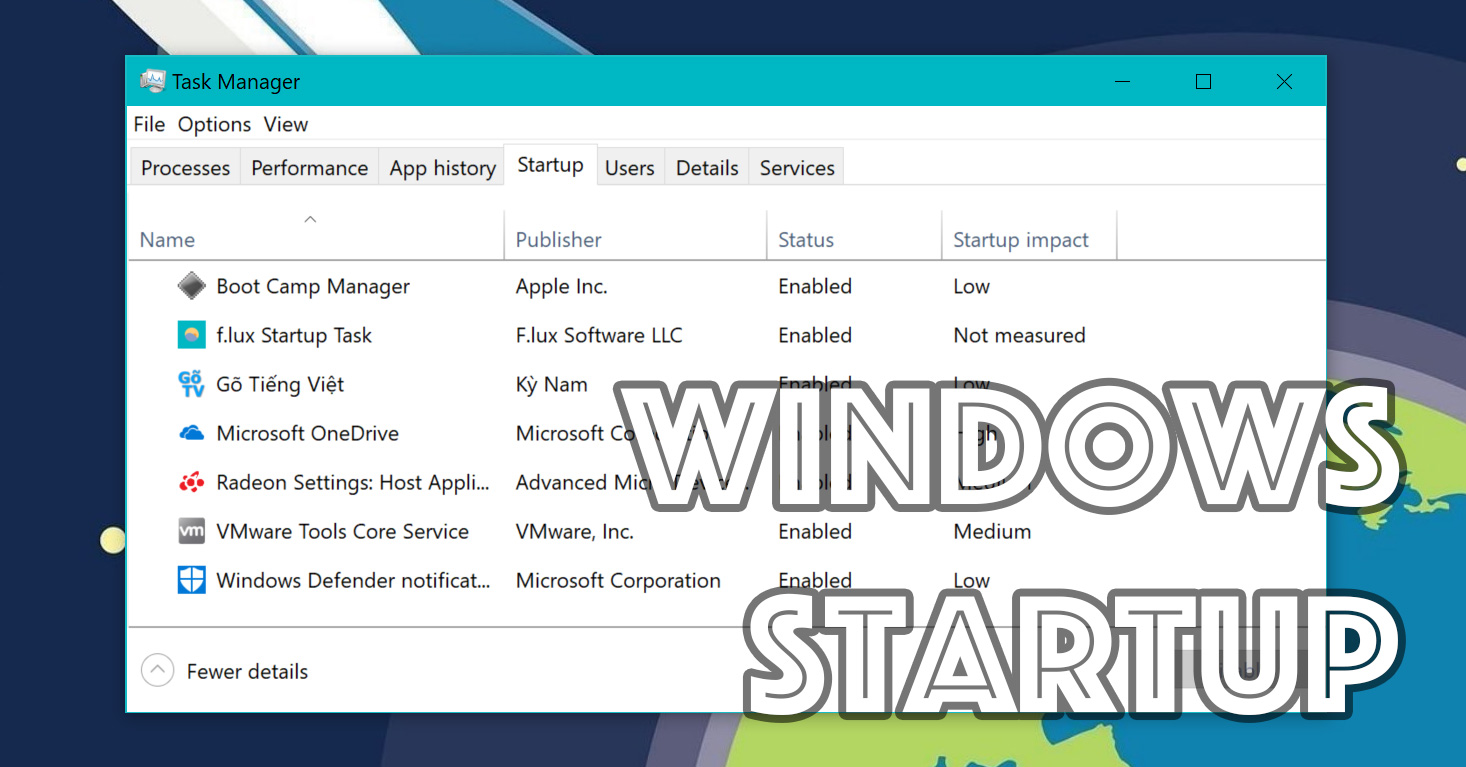Collapse view with Fewer details arrow
The width and height of the screenshot is (1466, 767).
point(157,671)
